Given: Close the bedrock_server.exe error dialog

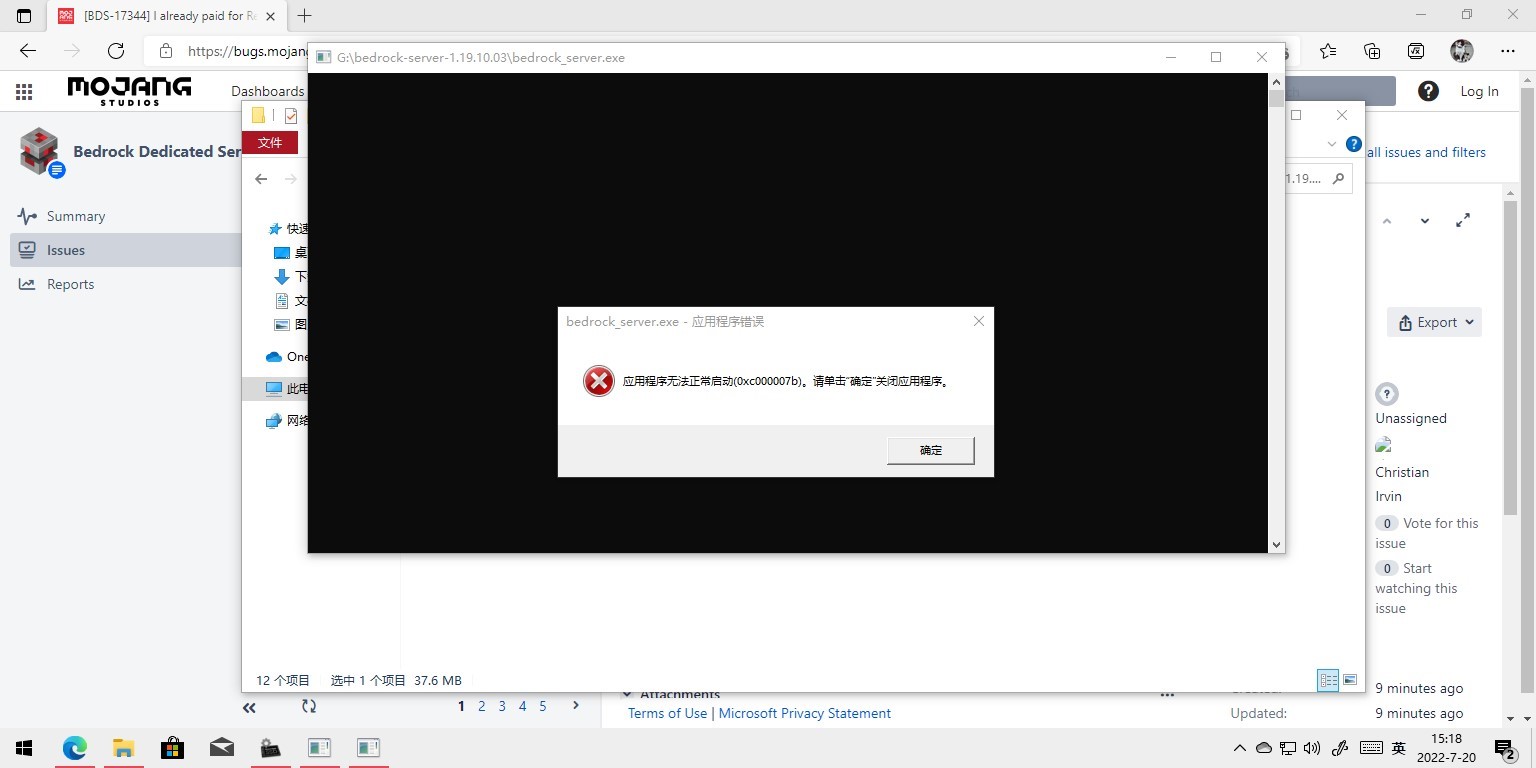Looking at the screenshot, I should [979, 321].
